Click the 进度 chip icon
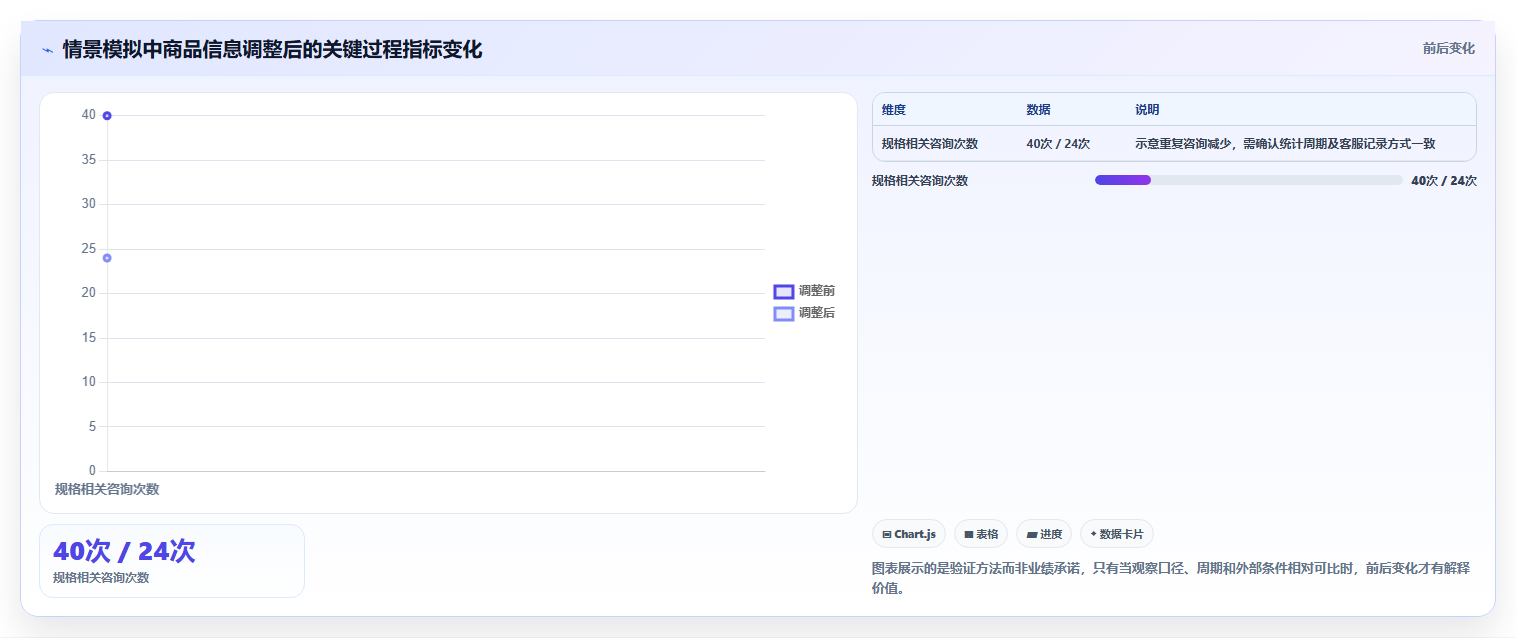 click(x=1031, y=535)
